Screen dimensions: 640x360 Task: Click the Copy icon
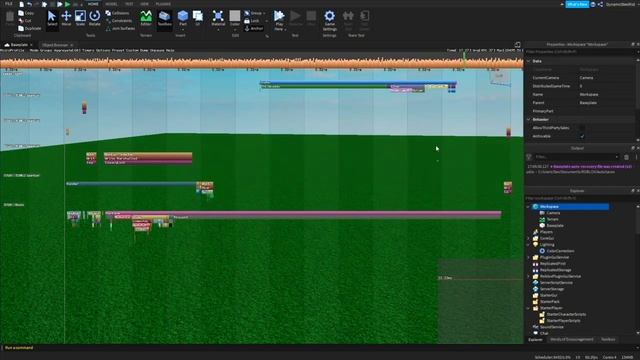tap(21, 13)
